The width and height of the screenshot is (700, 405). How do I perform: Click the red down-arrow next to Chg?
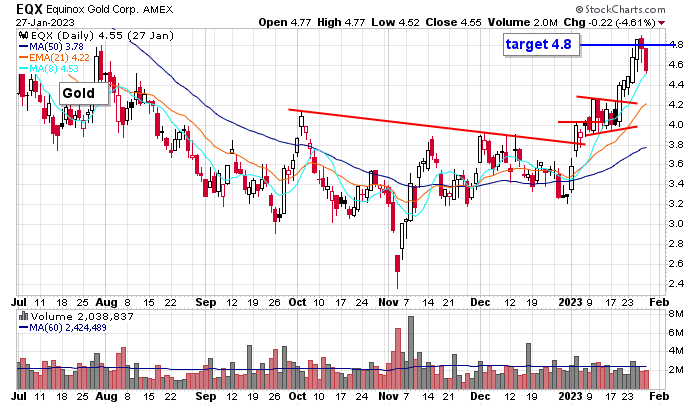(x=661, y=23)
